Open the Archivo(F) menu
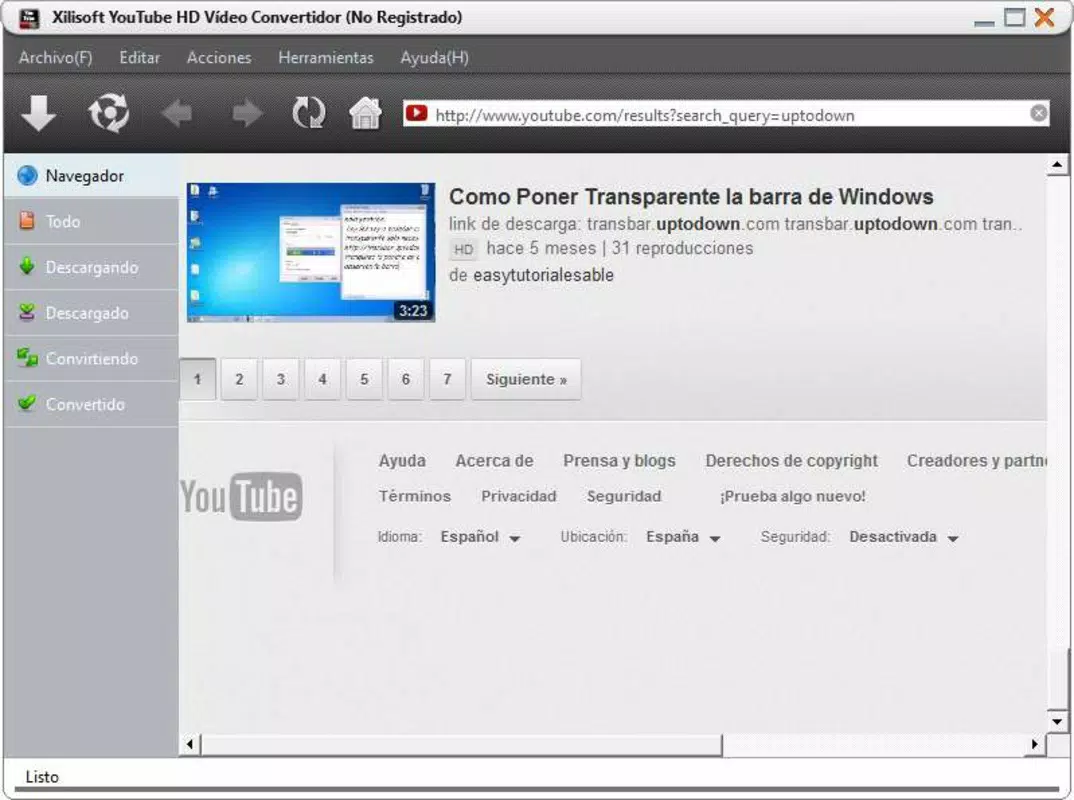 (x=55, y=58)
